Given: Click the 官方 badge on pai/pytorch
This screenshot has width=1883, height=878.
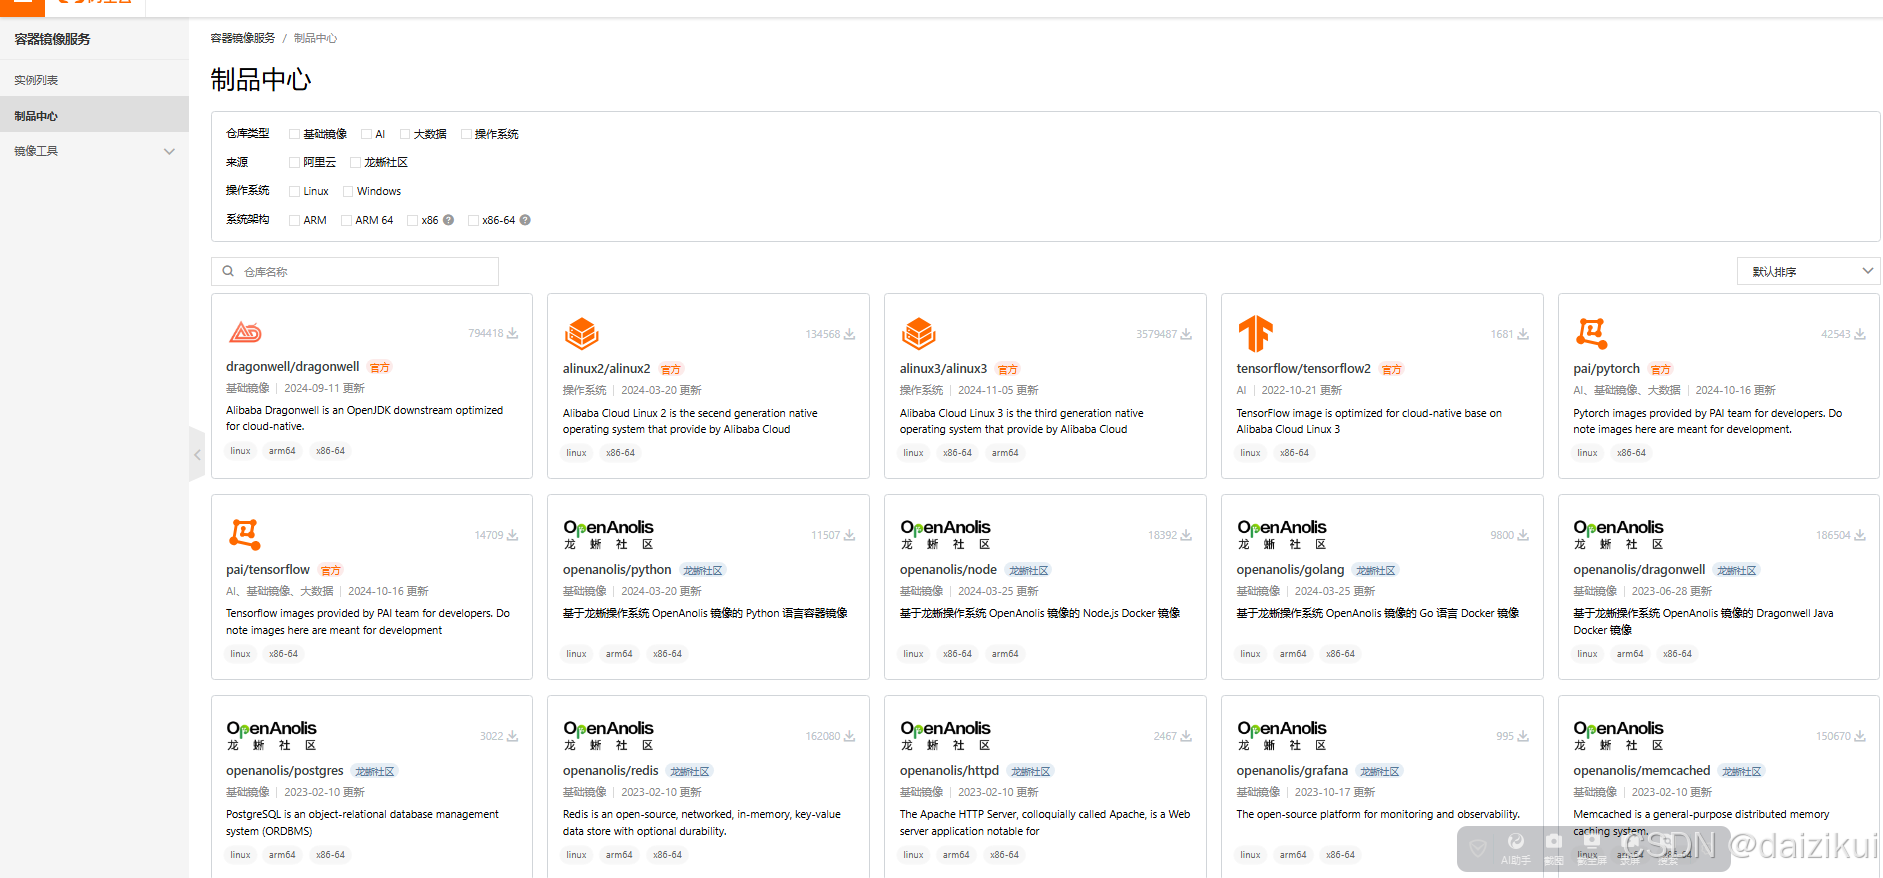Looking at the screenshot, I should click(x=1661, y=369).
